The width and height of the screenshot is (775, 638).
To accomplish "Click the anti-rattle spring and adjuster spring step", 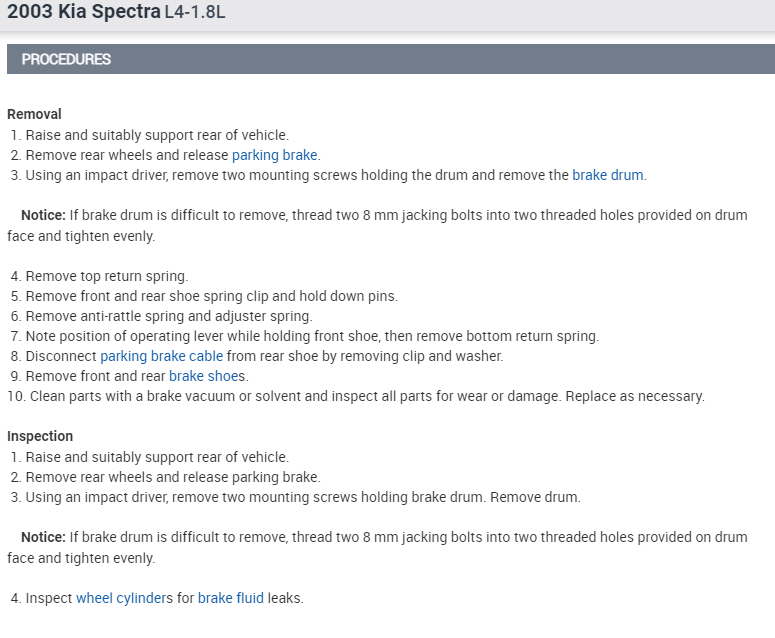I will pos(168,316).
